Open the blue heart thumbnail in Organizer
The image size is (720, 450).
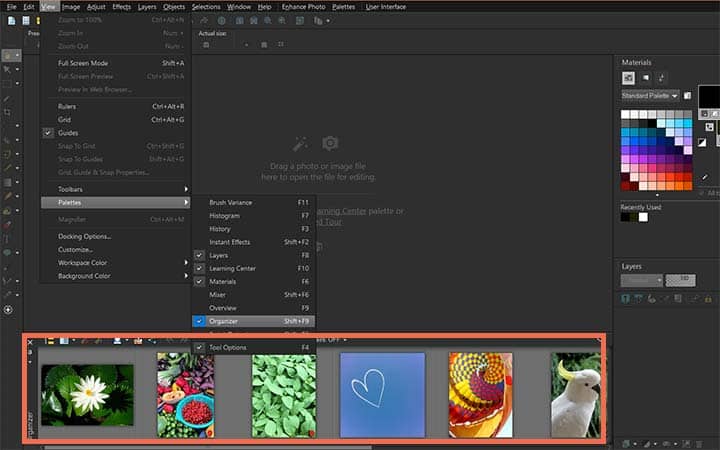(x=382, y=395)
